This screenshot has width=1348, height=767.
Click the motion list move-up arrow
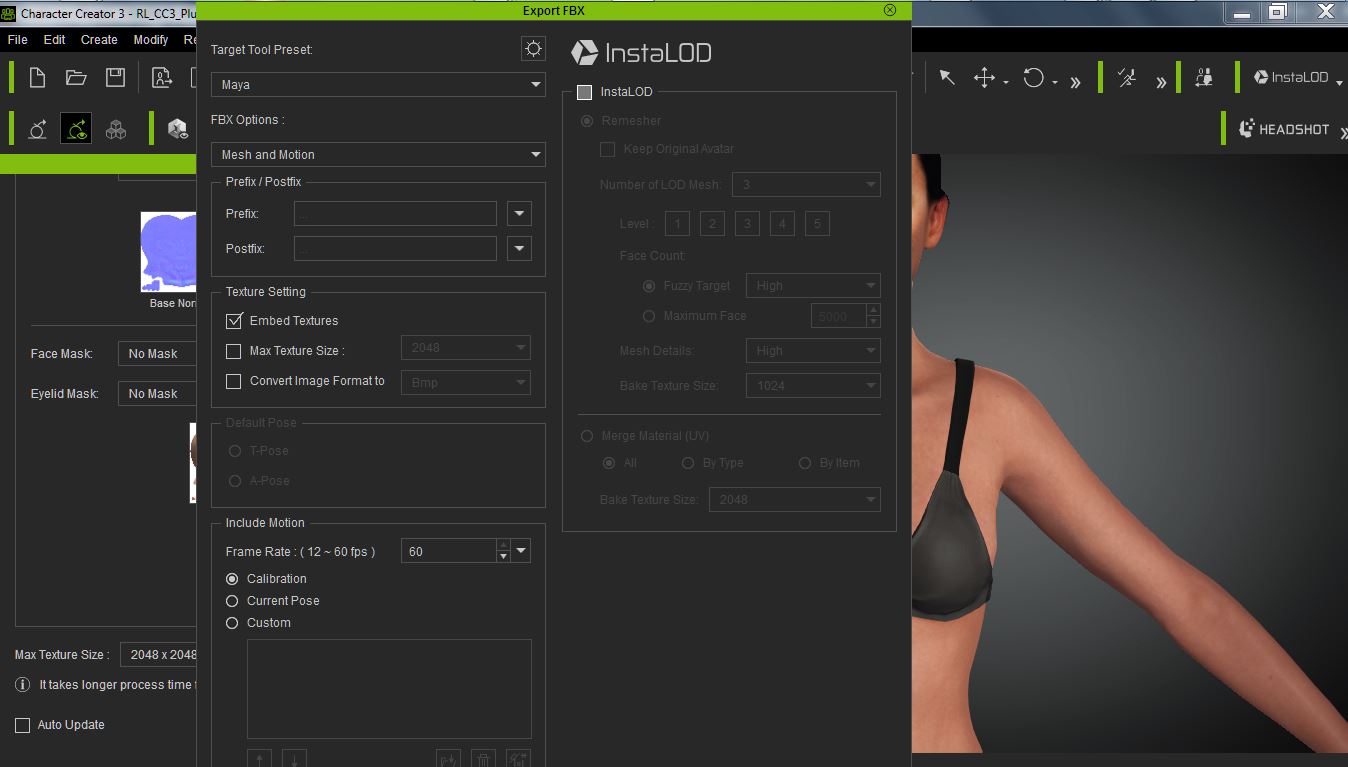tap(259, 758)
